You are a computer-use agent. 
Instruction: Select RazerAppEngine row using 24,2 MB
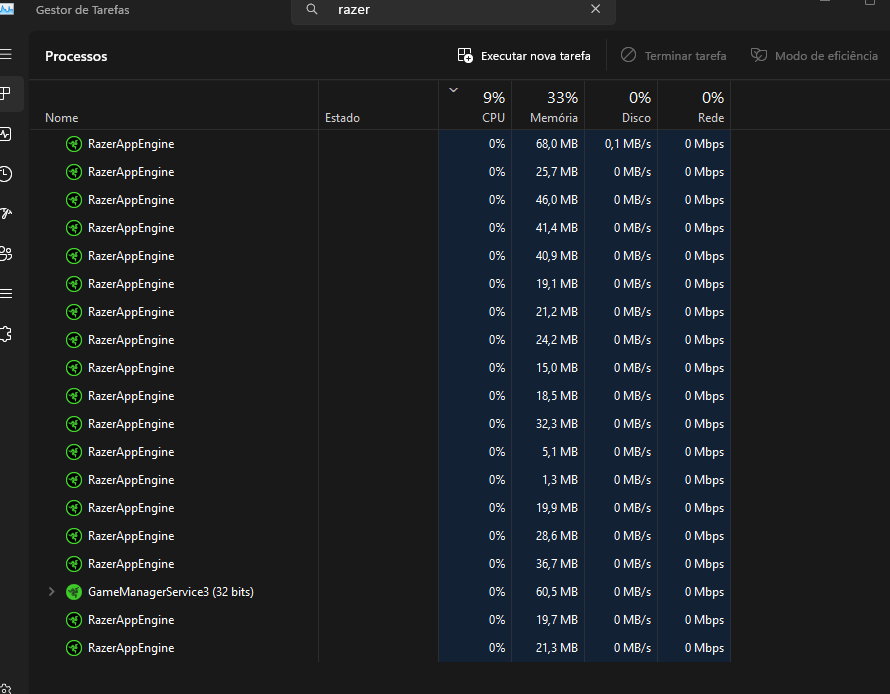(379, 340)
